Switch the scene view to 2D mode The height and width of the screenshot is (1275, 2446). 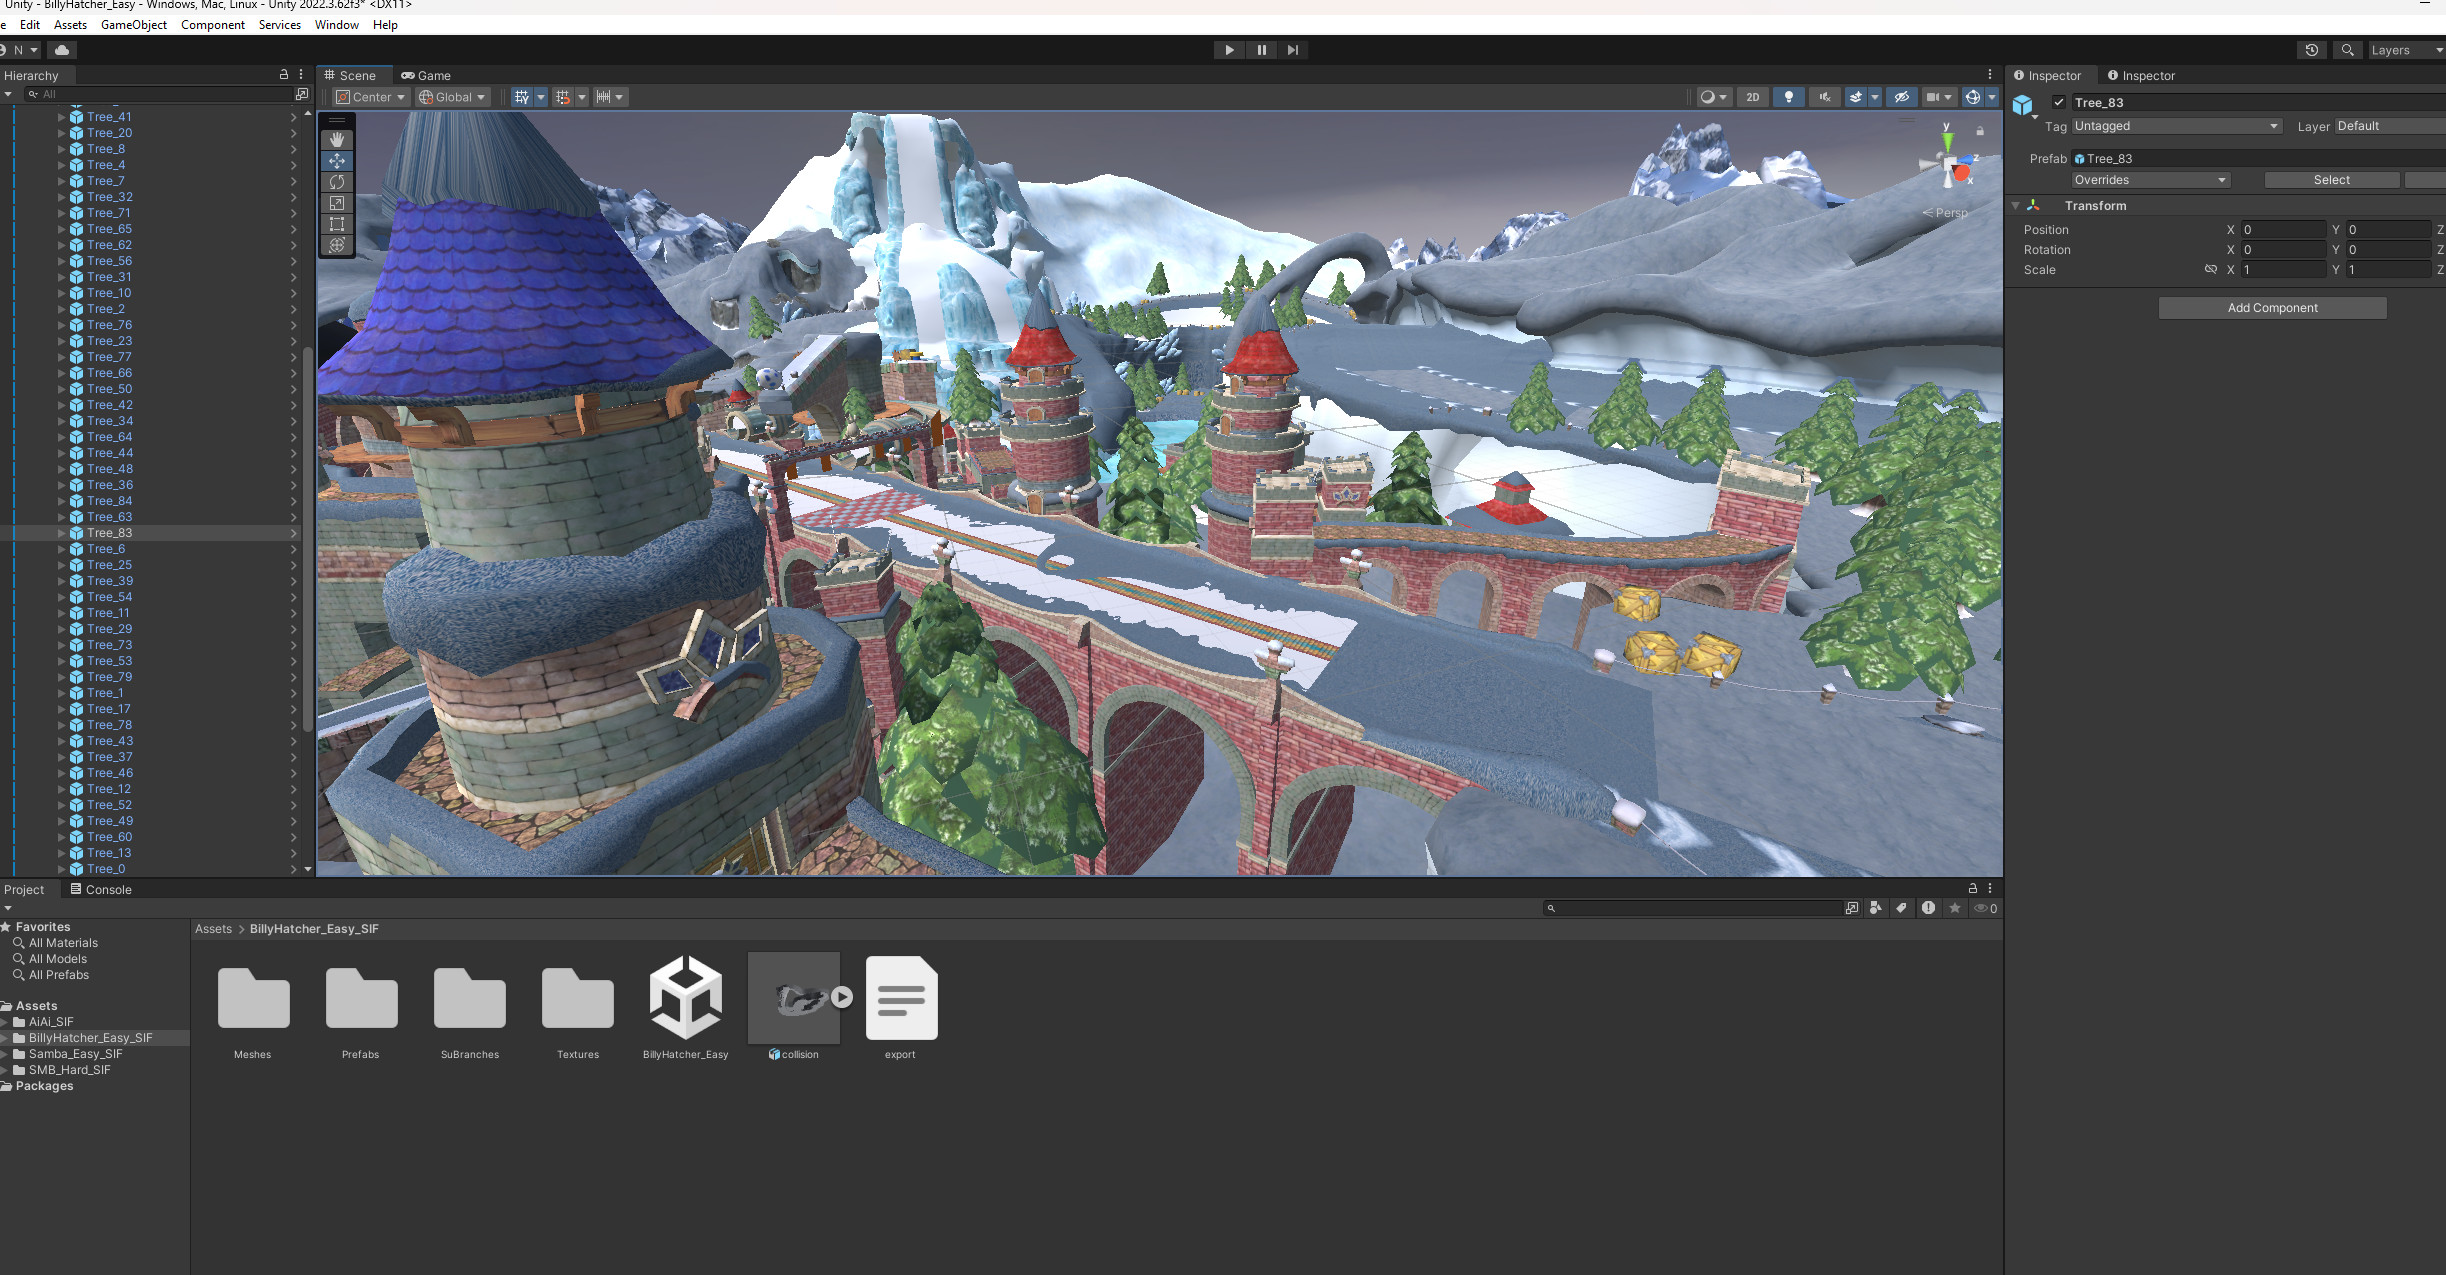[x=1752, y=96]
